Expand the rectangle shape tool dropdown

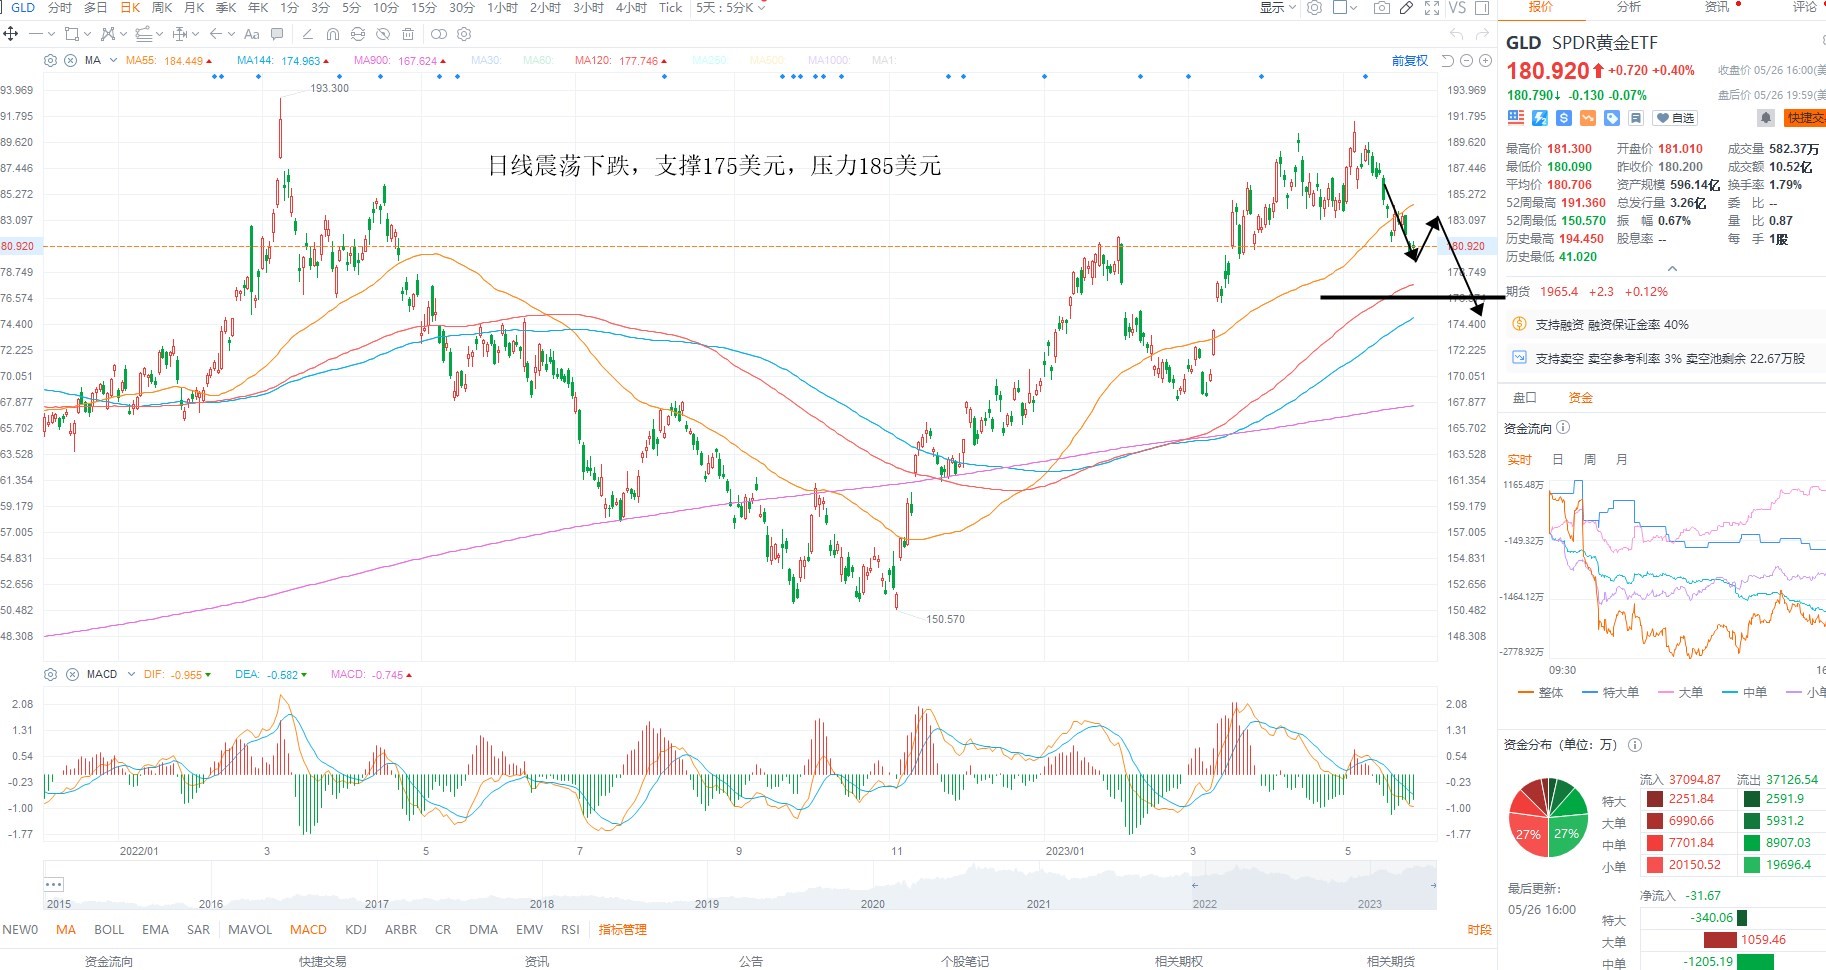coord(88,34)
